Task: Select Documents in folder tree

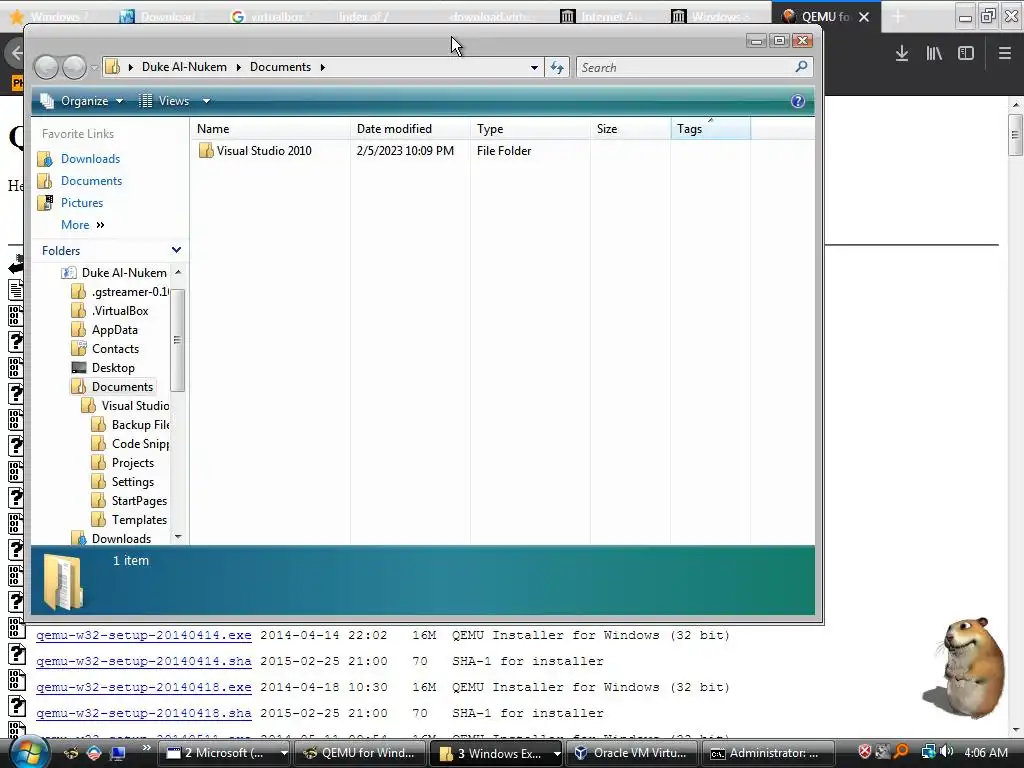Action: [122, 387]
